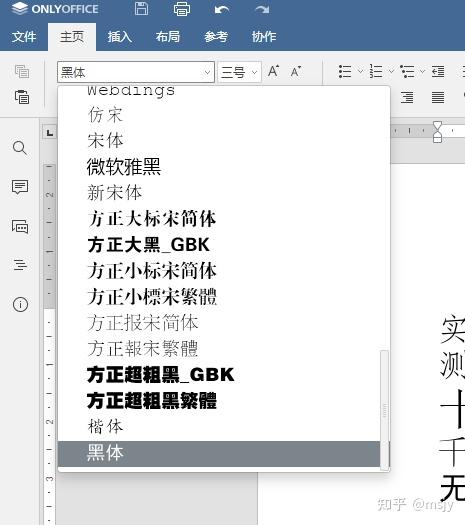Open the Navigation headings panel

[20, 265]
